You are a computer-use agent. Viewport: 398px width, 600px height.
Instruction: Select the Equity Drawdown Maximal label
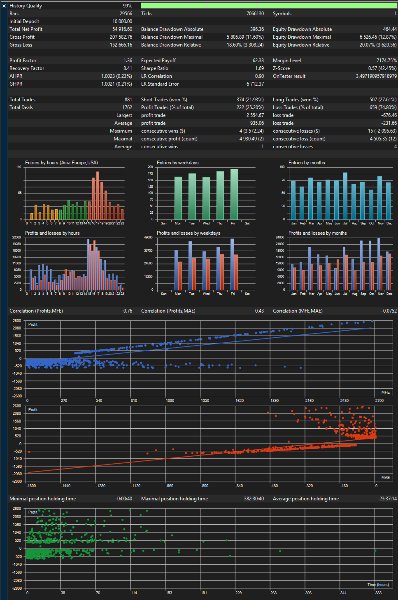point(302,37)
